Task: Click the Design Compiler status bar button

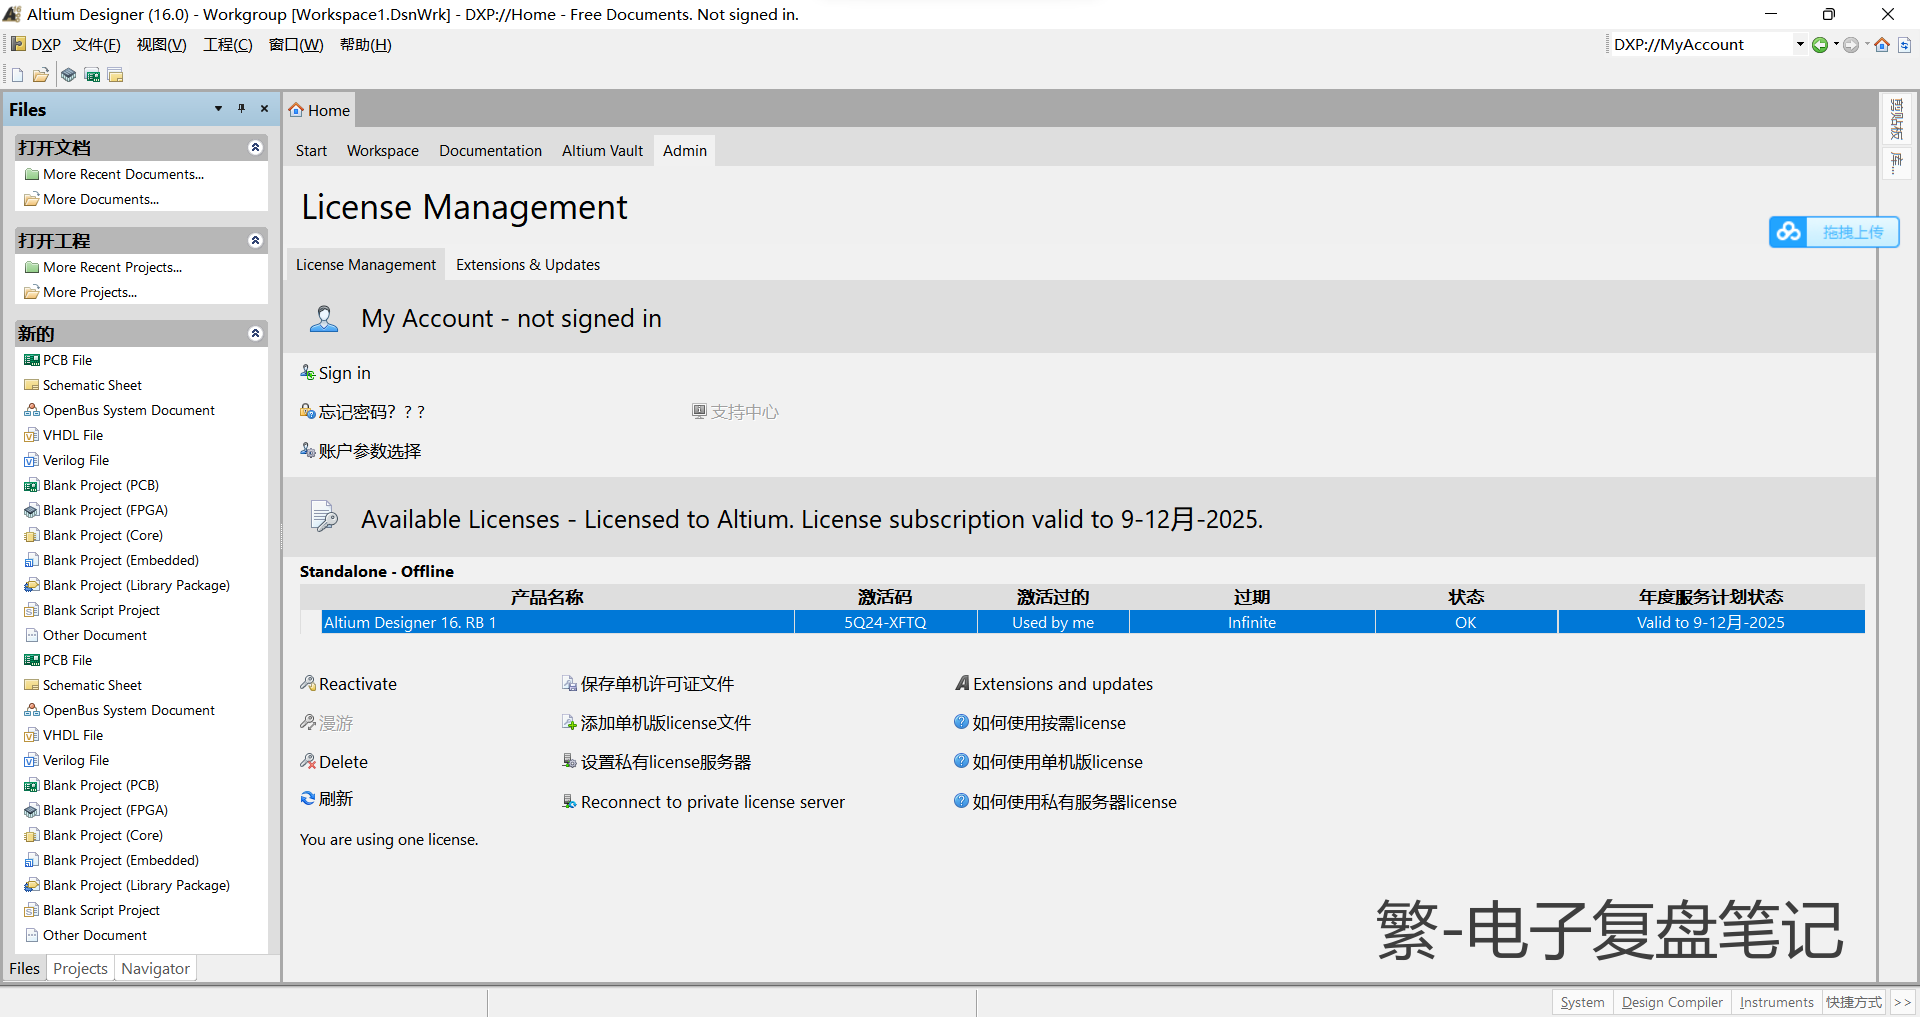Action: (x=1672, y=1002)
